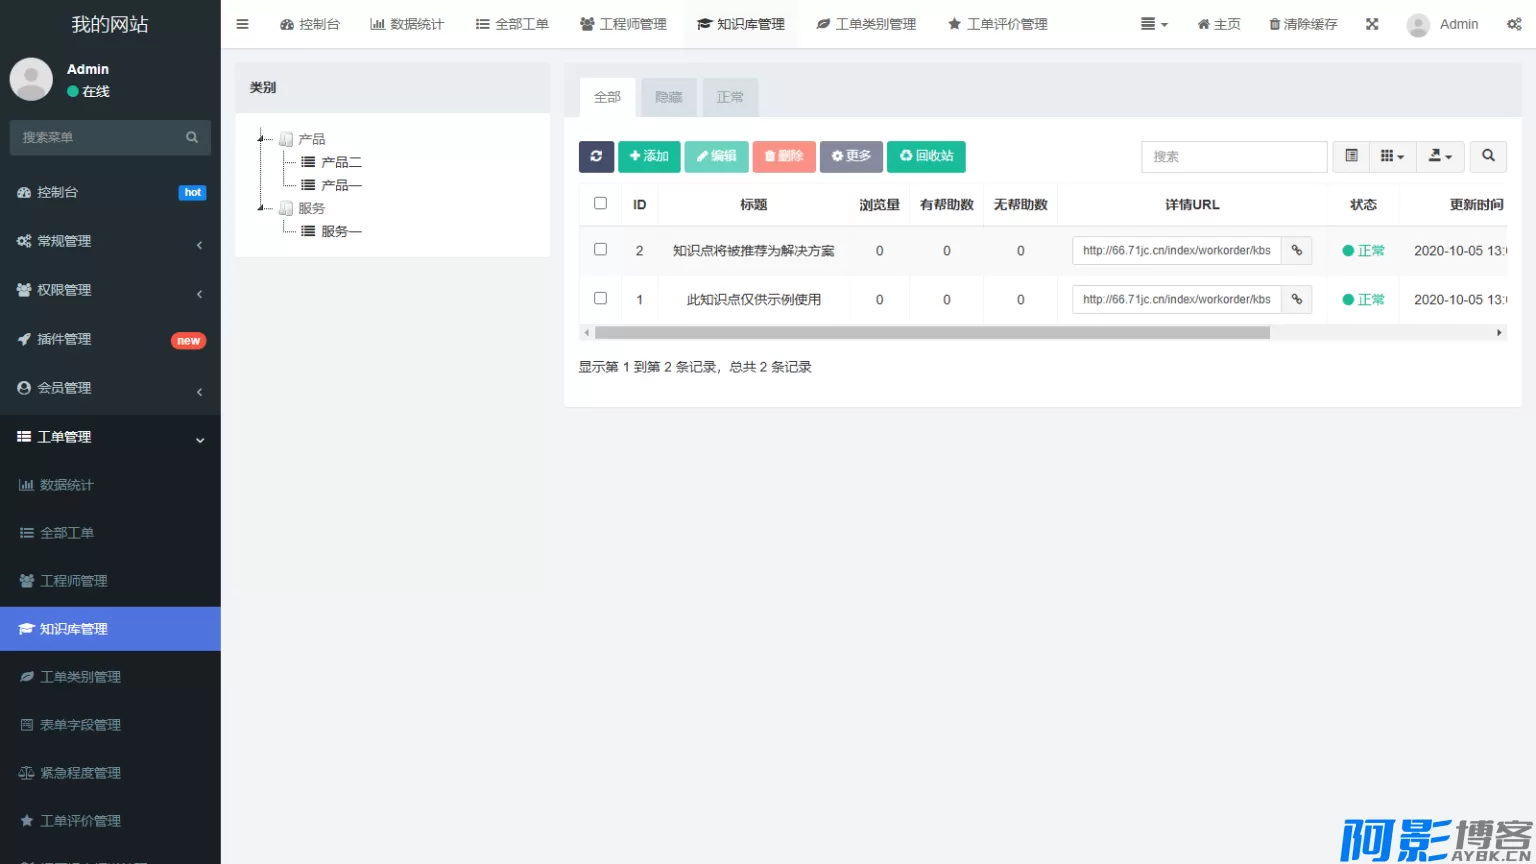Open the 工单类别管理 top tab

tap(866, 24)
